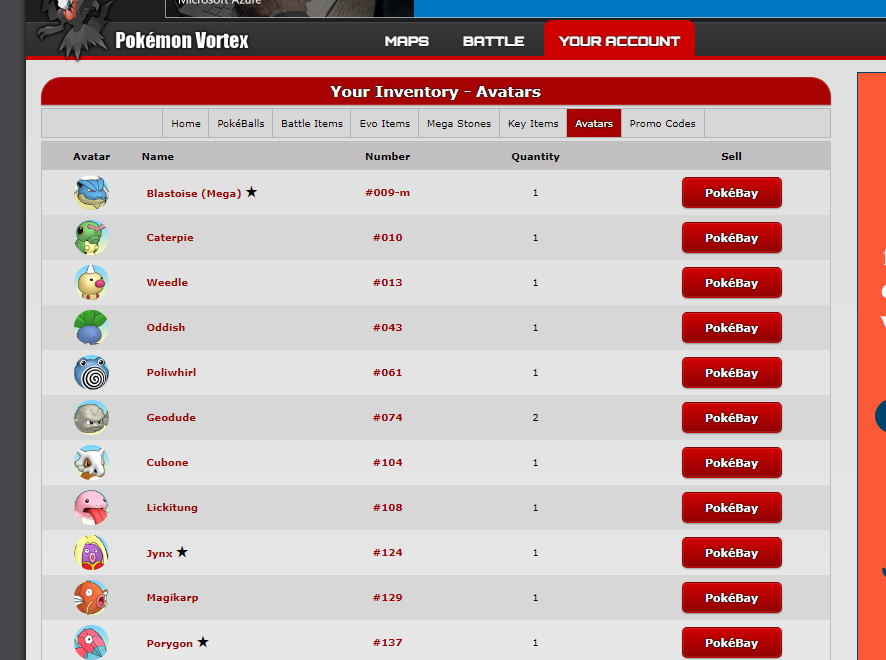The image size is (886, 660).
Task: Open the Porygon name link
Action: (170, 643)
